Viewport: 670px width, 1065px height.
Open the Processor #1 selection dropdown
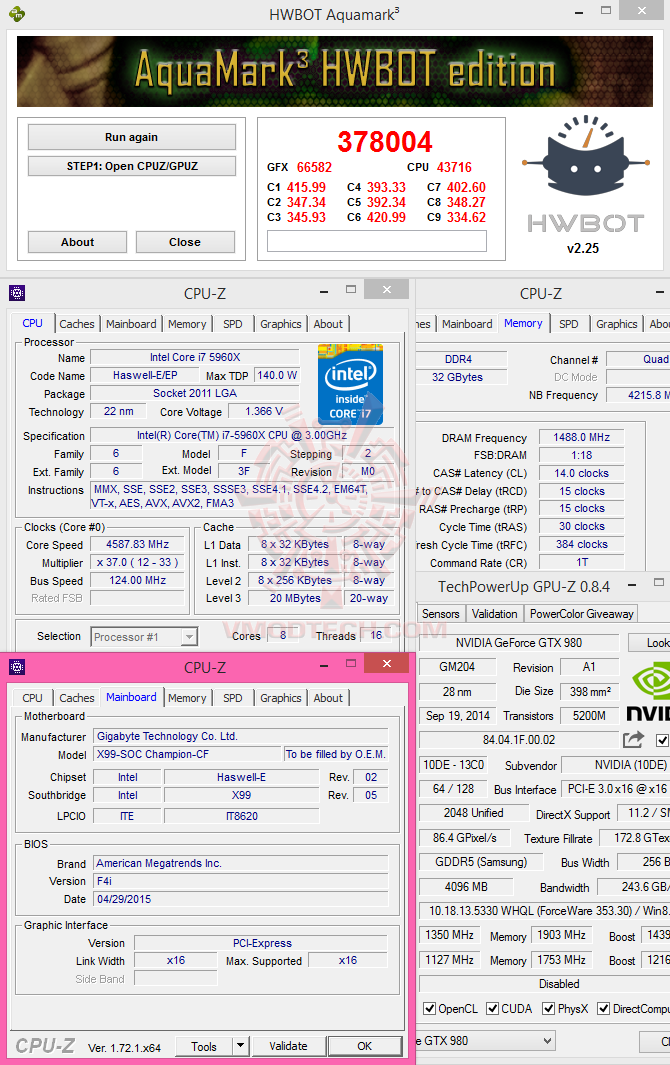144,636
